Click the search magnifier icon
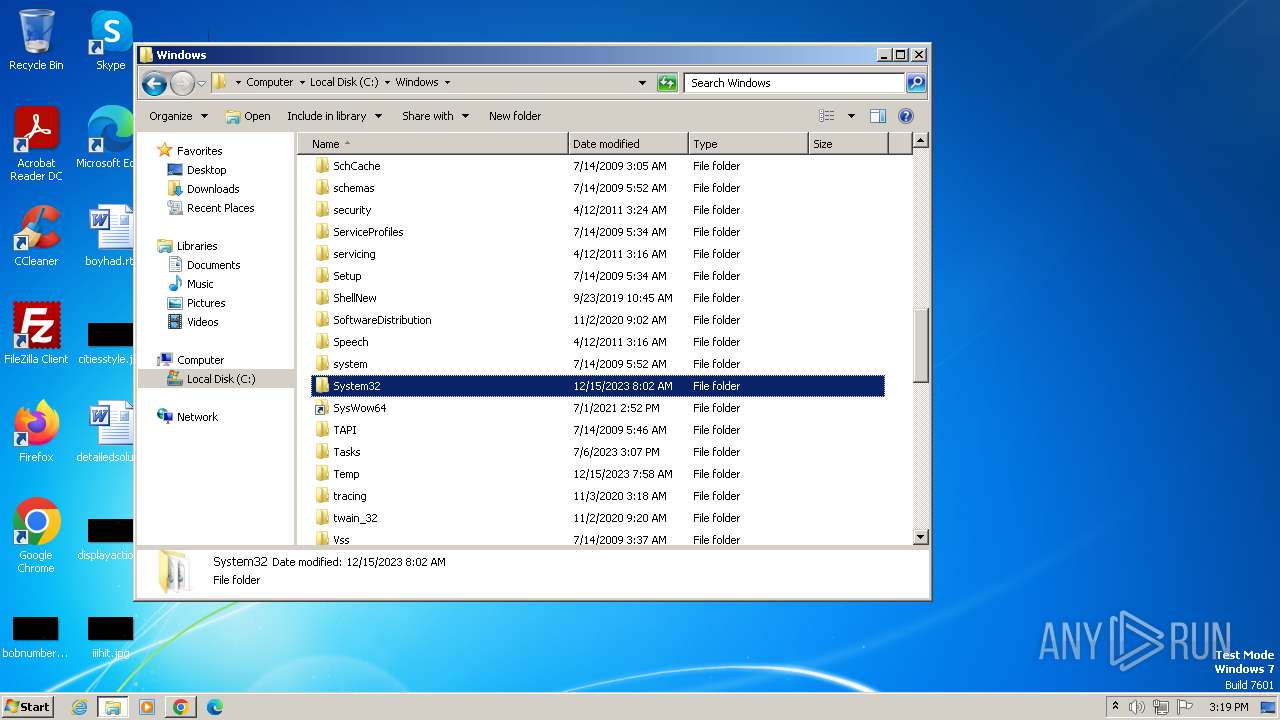 [x=915, y=83]
